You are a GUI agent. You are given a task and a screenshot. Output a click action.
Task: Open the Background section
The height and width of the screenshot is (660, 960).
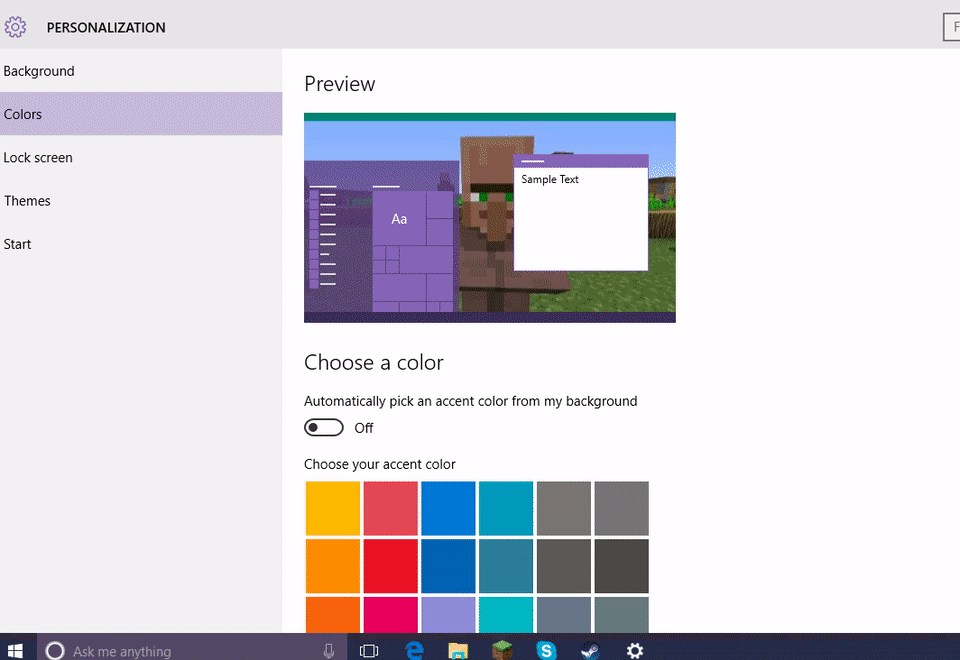(141, 71)
